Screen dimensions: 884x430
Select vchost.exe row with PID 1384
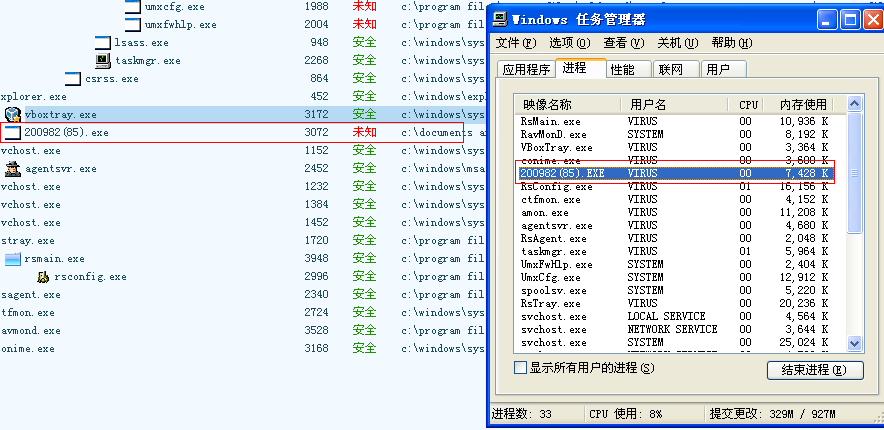click(242, 205)
